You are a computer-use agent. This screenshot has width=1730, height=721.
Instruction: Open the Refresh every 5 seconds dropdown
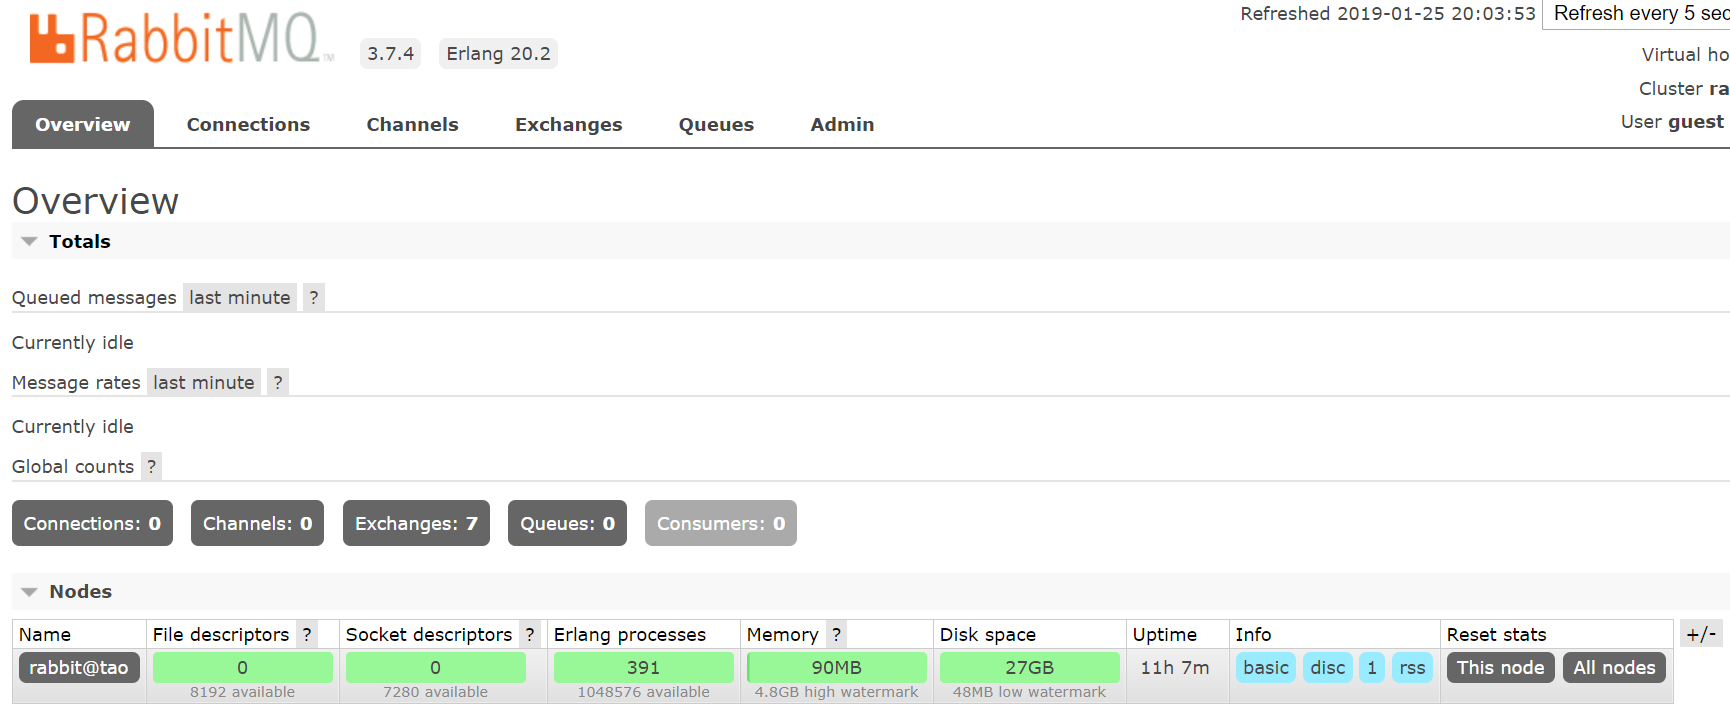(x=1637, y=14)
